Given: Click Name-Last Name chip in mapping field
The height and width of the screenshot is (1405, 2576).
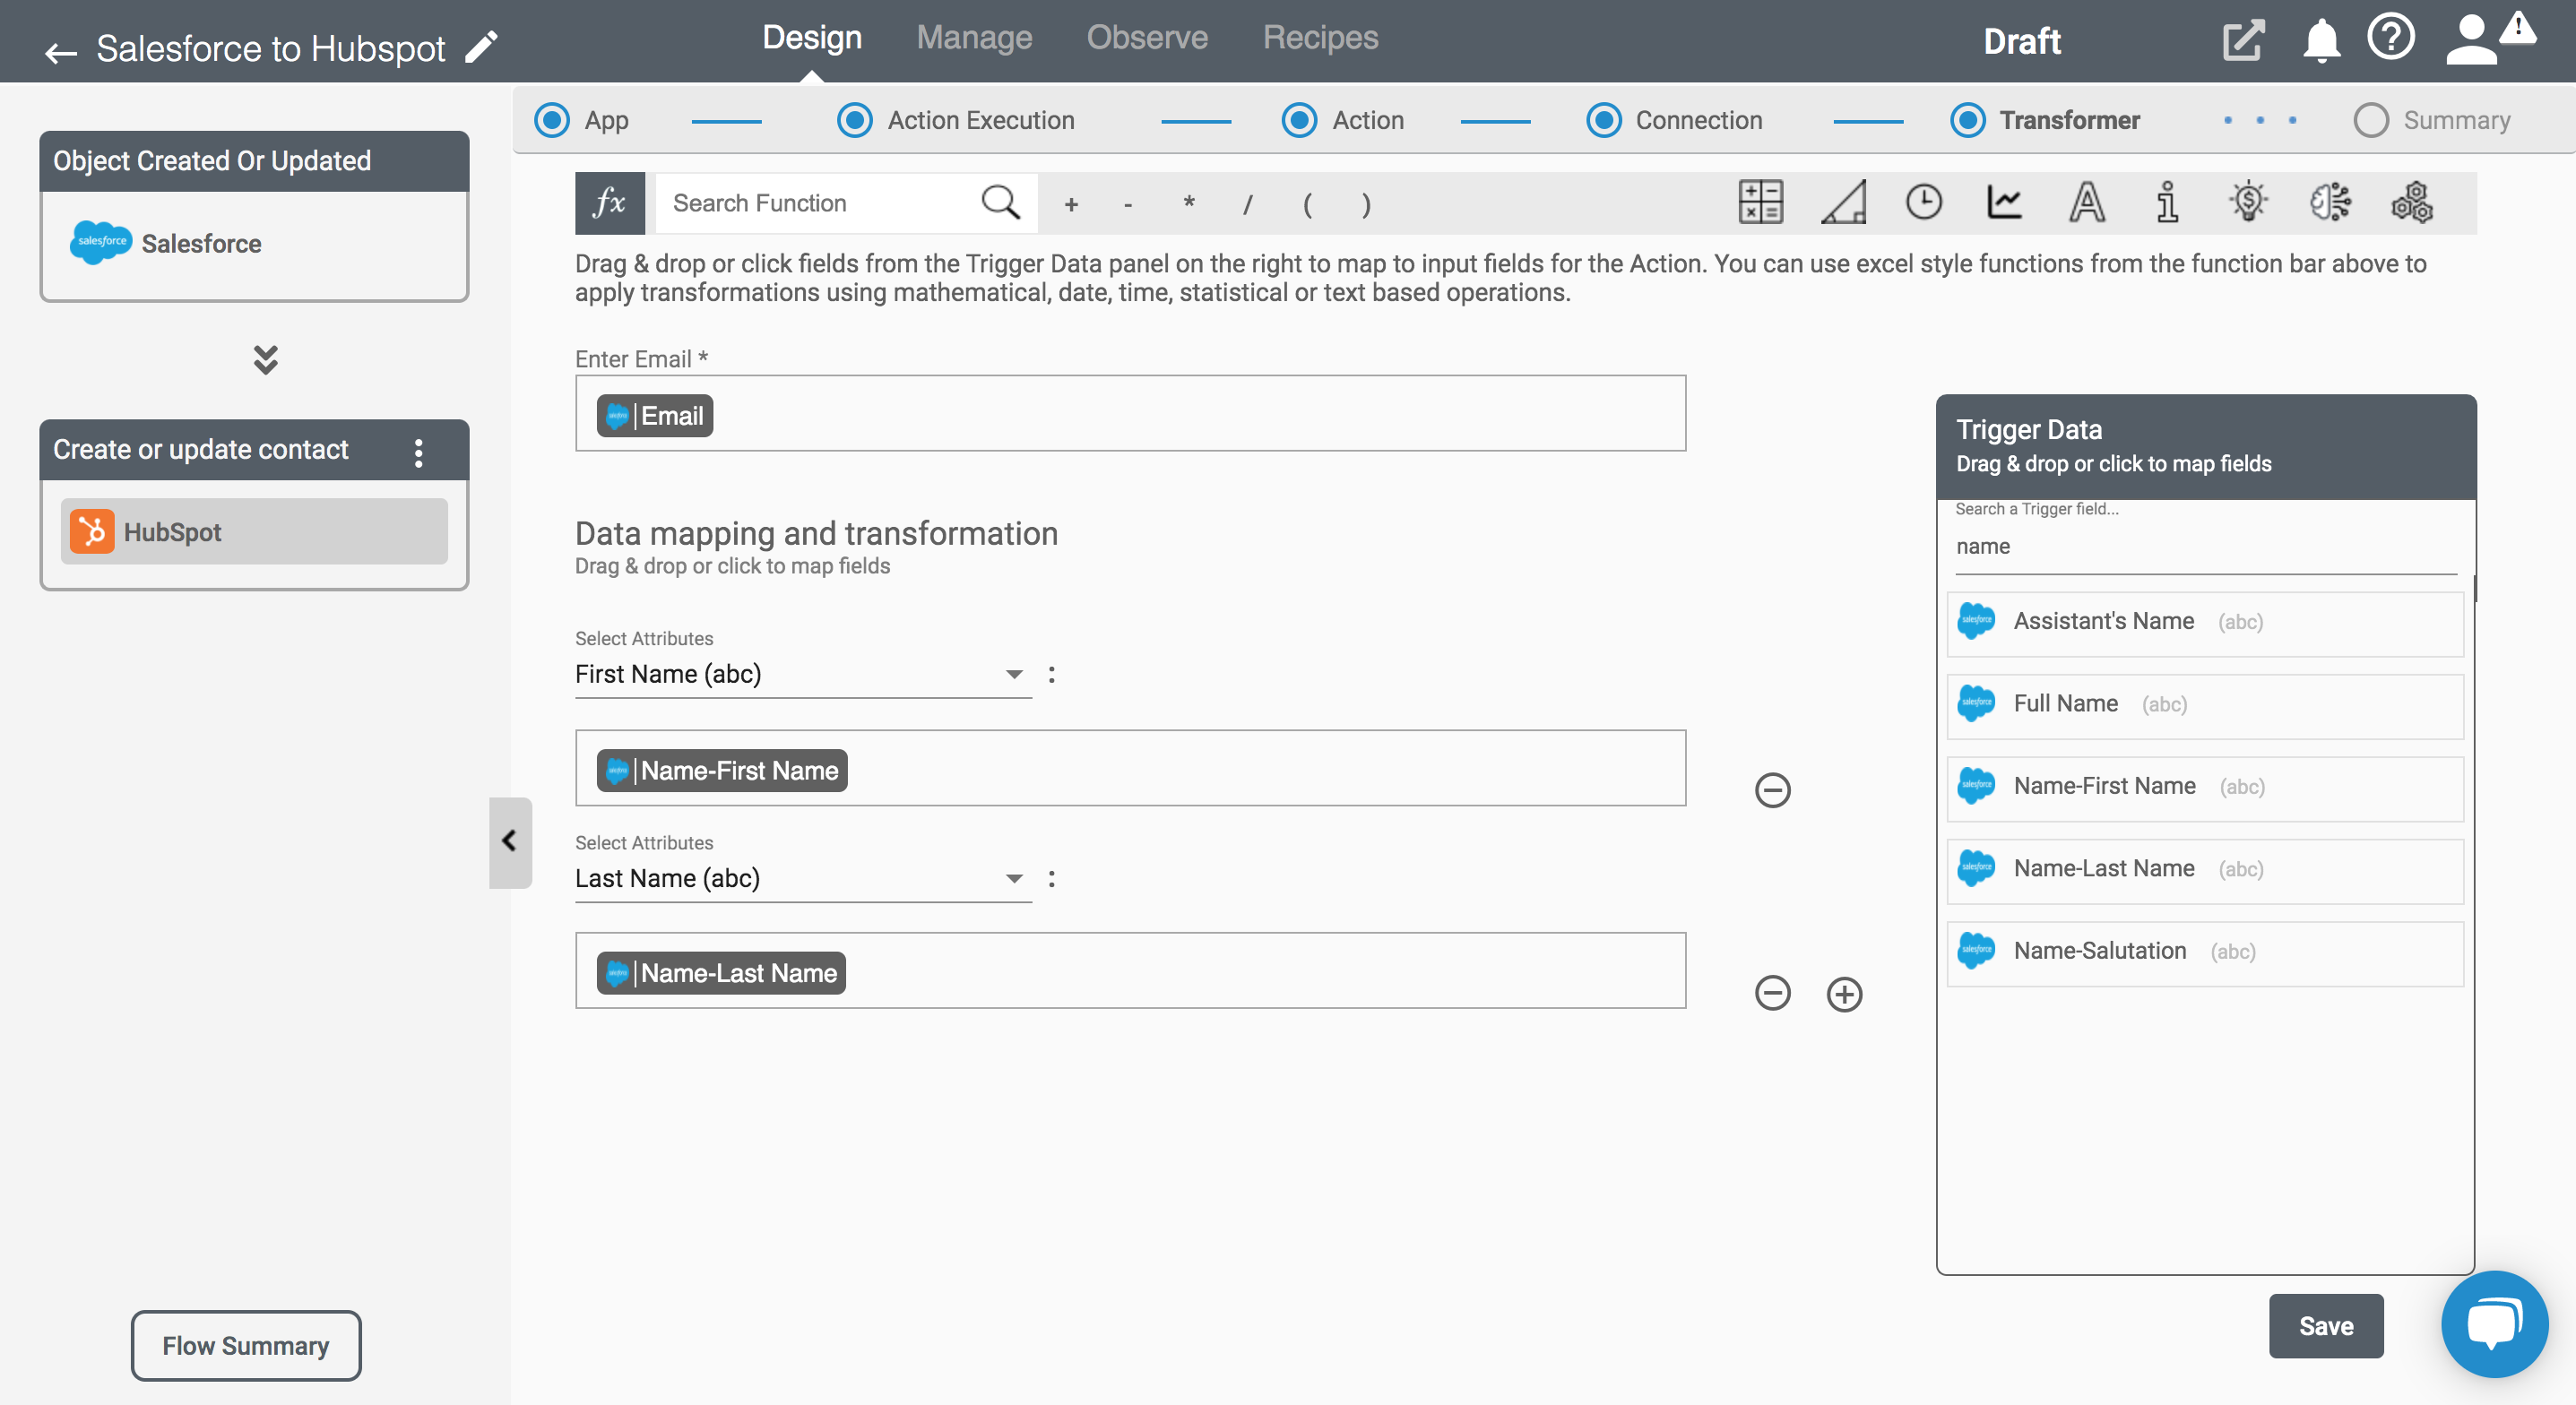Looking at the screenshot, I should point(720,973).
